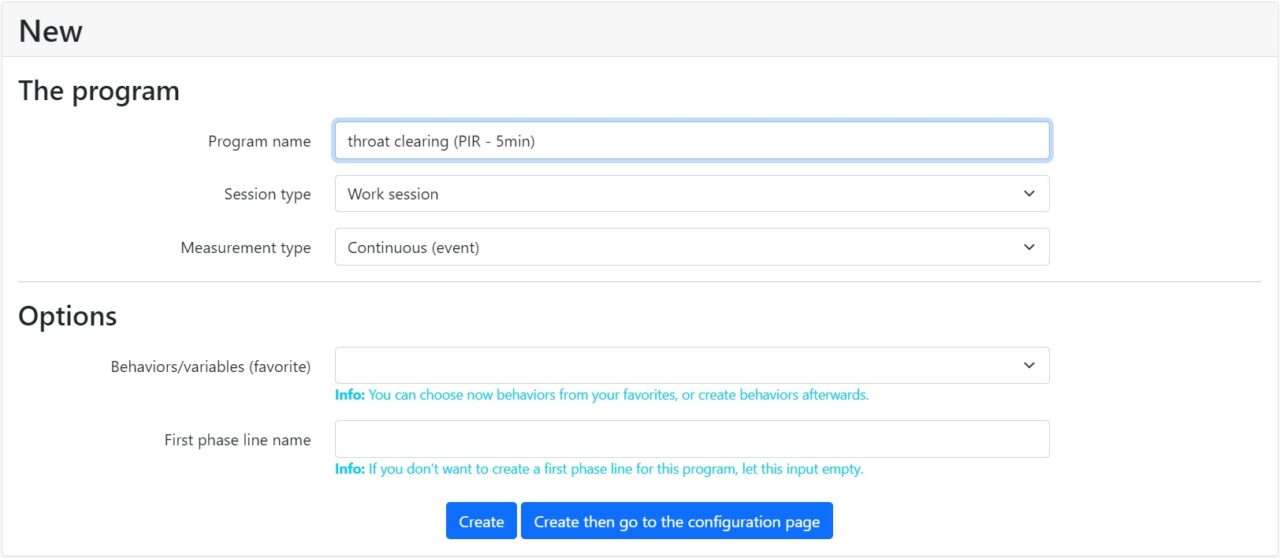Image resolution: width=1280 pixels, height=558 pixels.
Task: Click into the First phase line name input
Action: (x=692, y=439)
